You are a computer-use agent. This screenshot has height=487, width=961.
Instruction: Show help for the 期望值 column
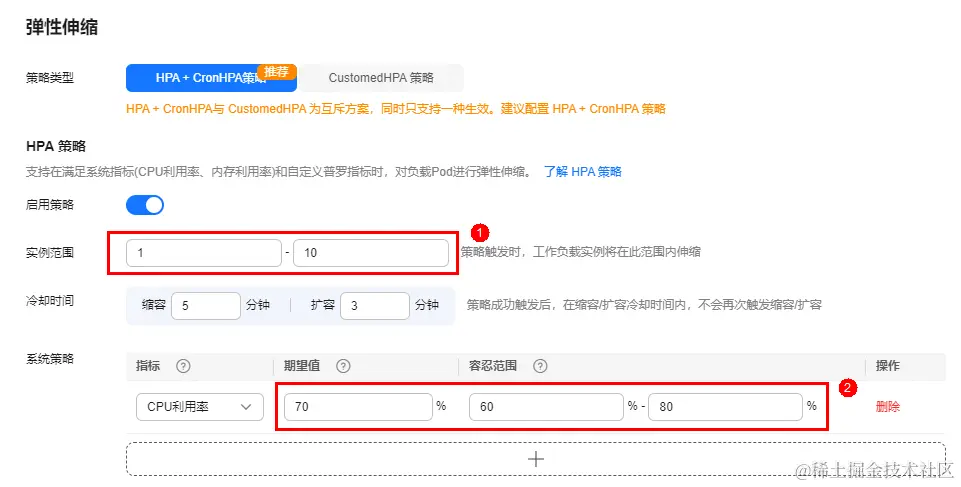[x=343, y=366]
